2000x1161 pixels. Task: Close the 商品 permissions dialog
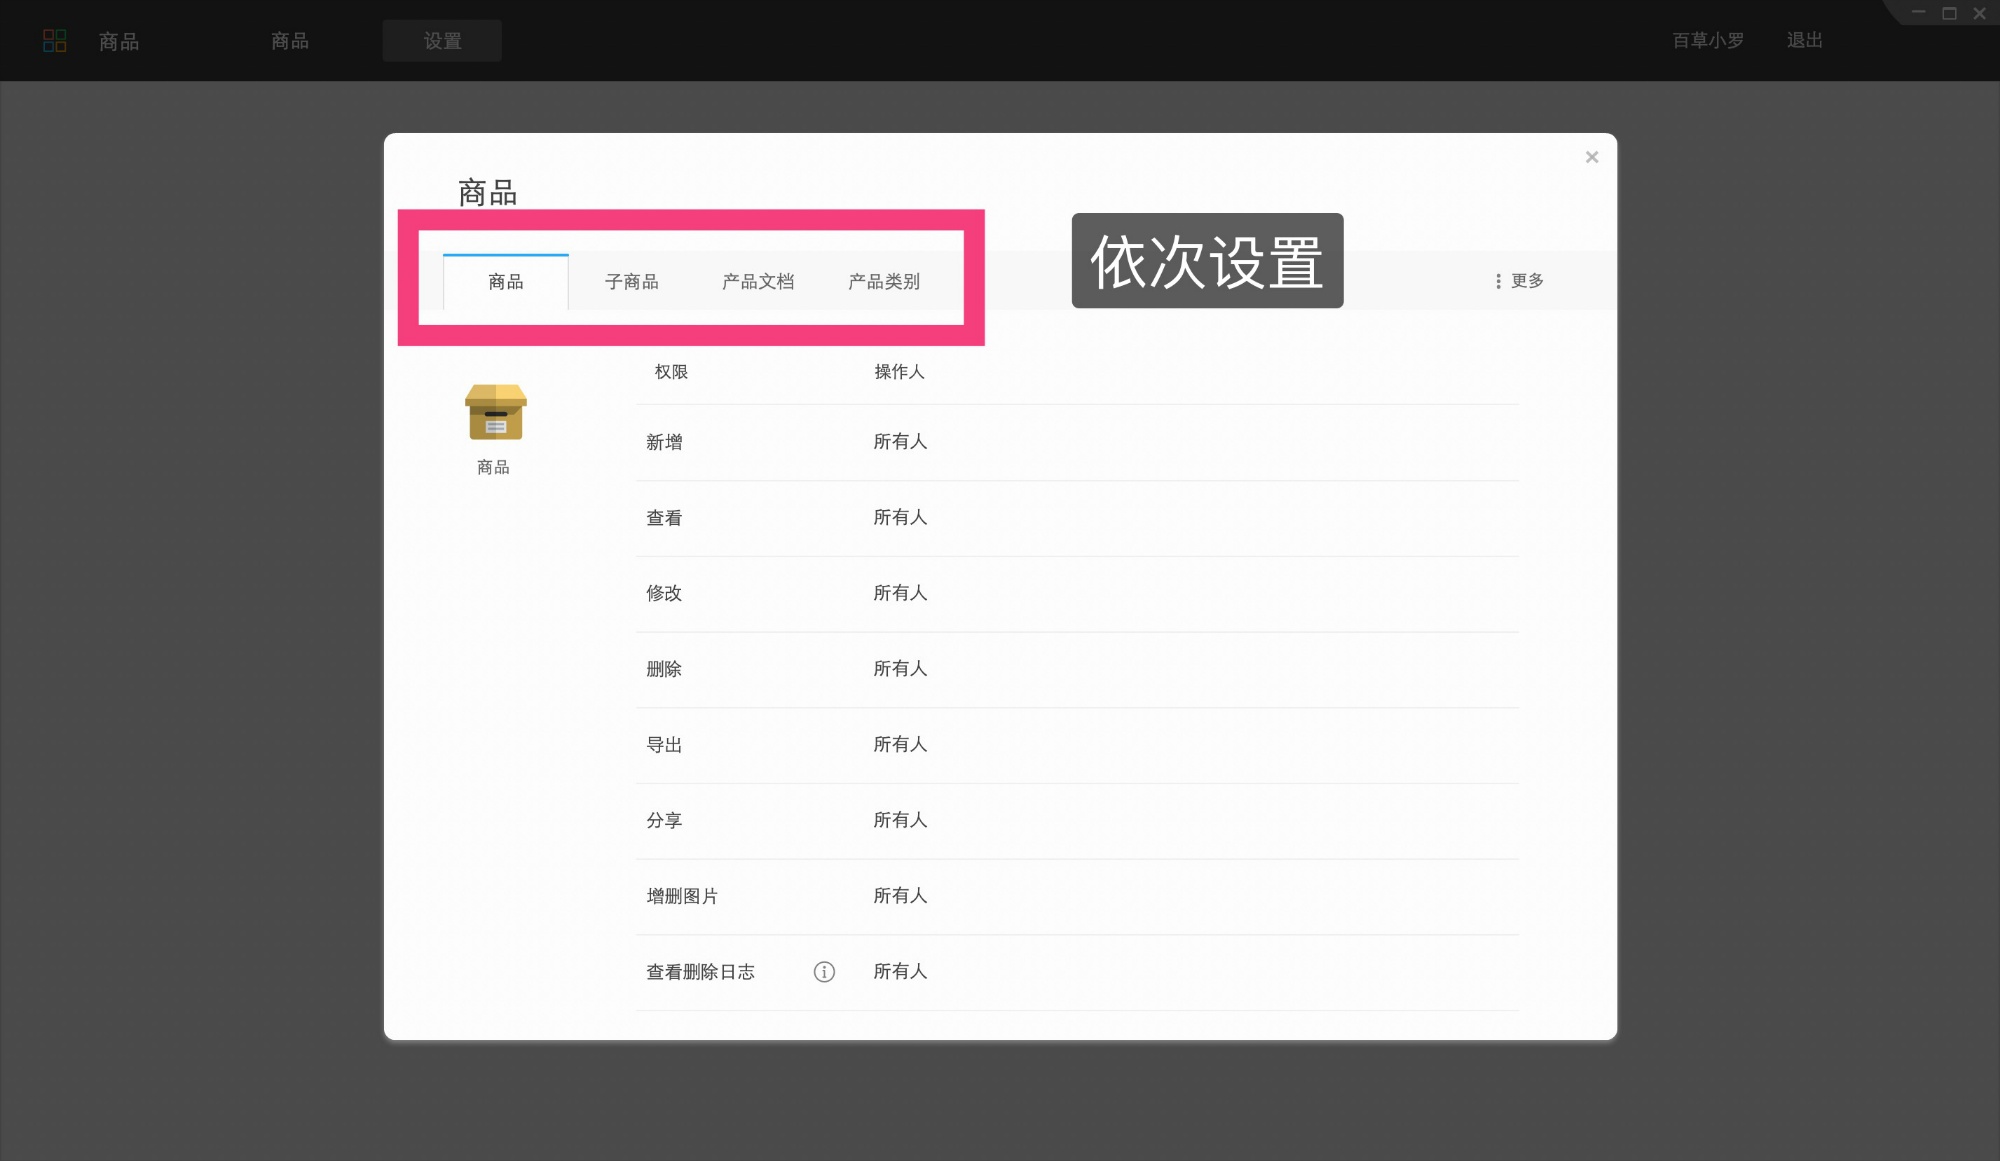(1592, 157)
